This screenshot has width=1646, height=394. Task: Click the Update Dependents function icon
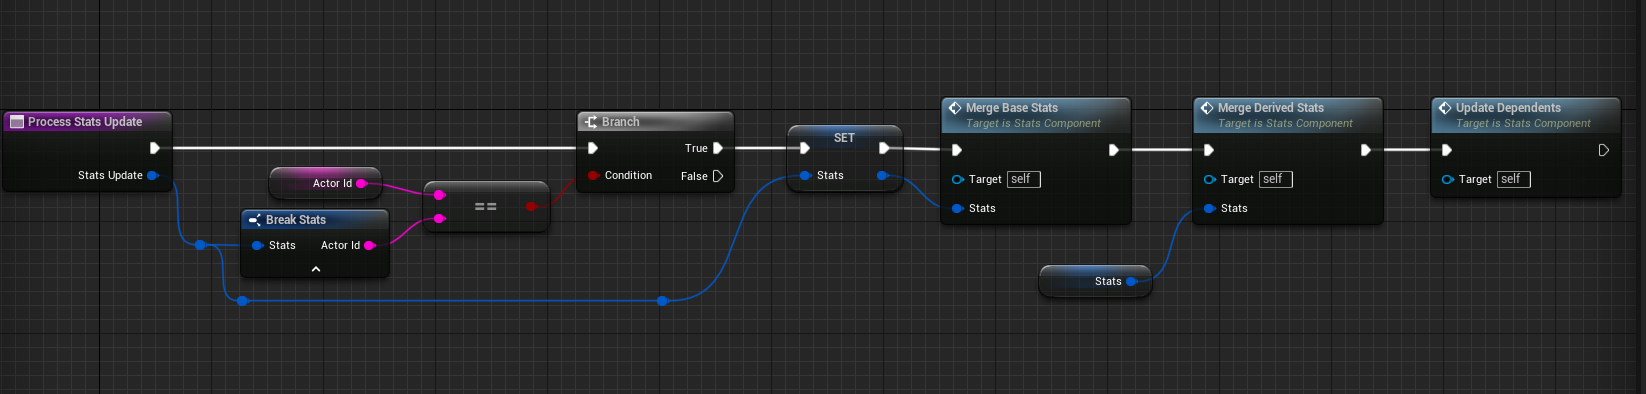1445,108
